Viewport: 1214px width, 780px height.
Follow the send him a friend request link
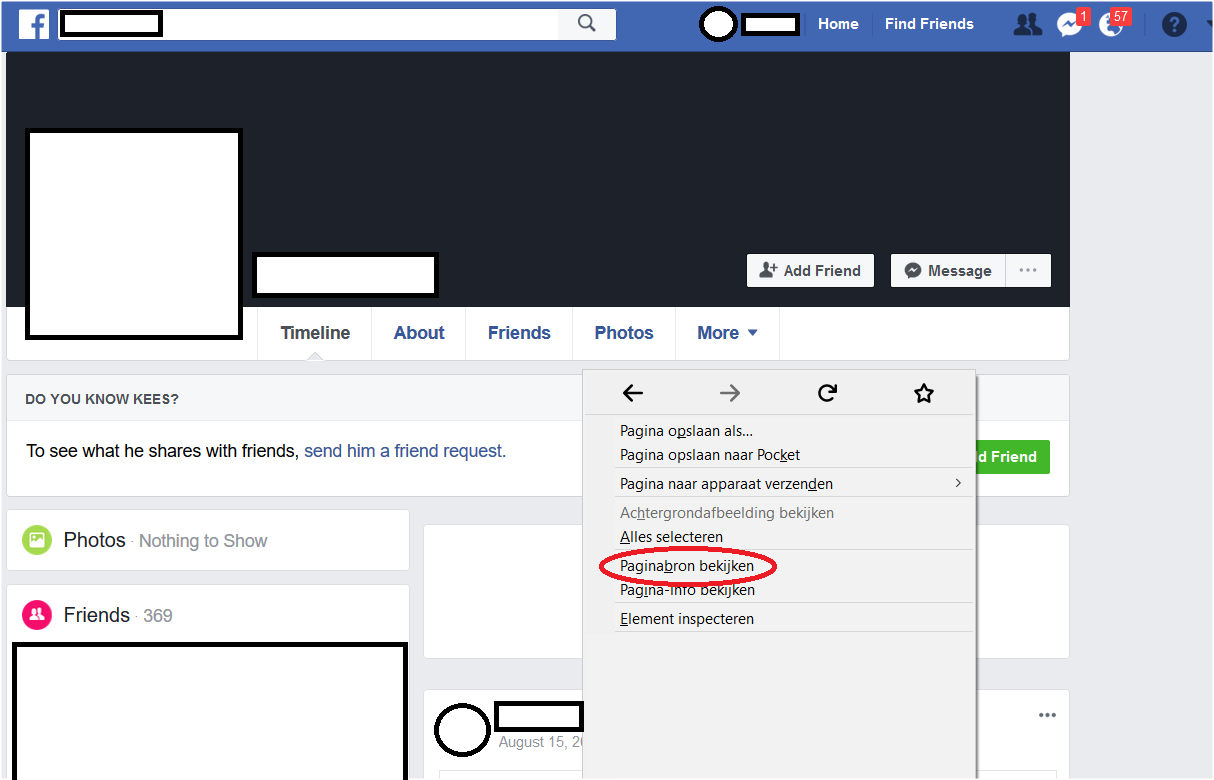403,451
